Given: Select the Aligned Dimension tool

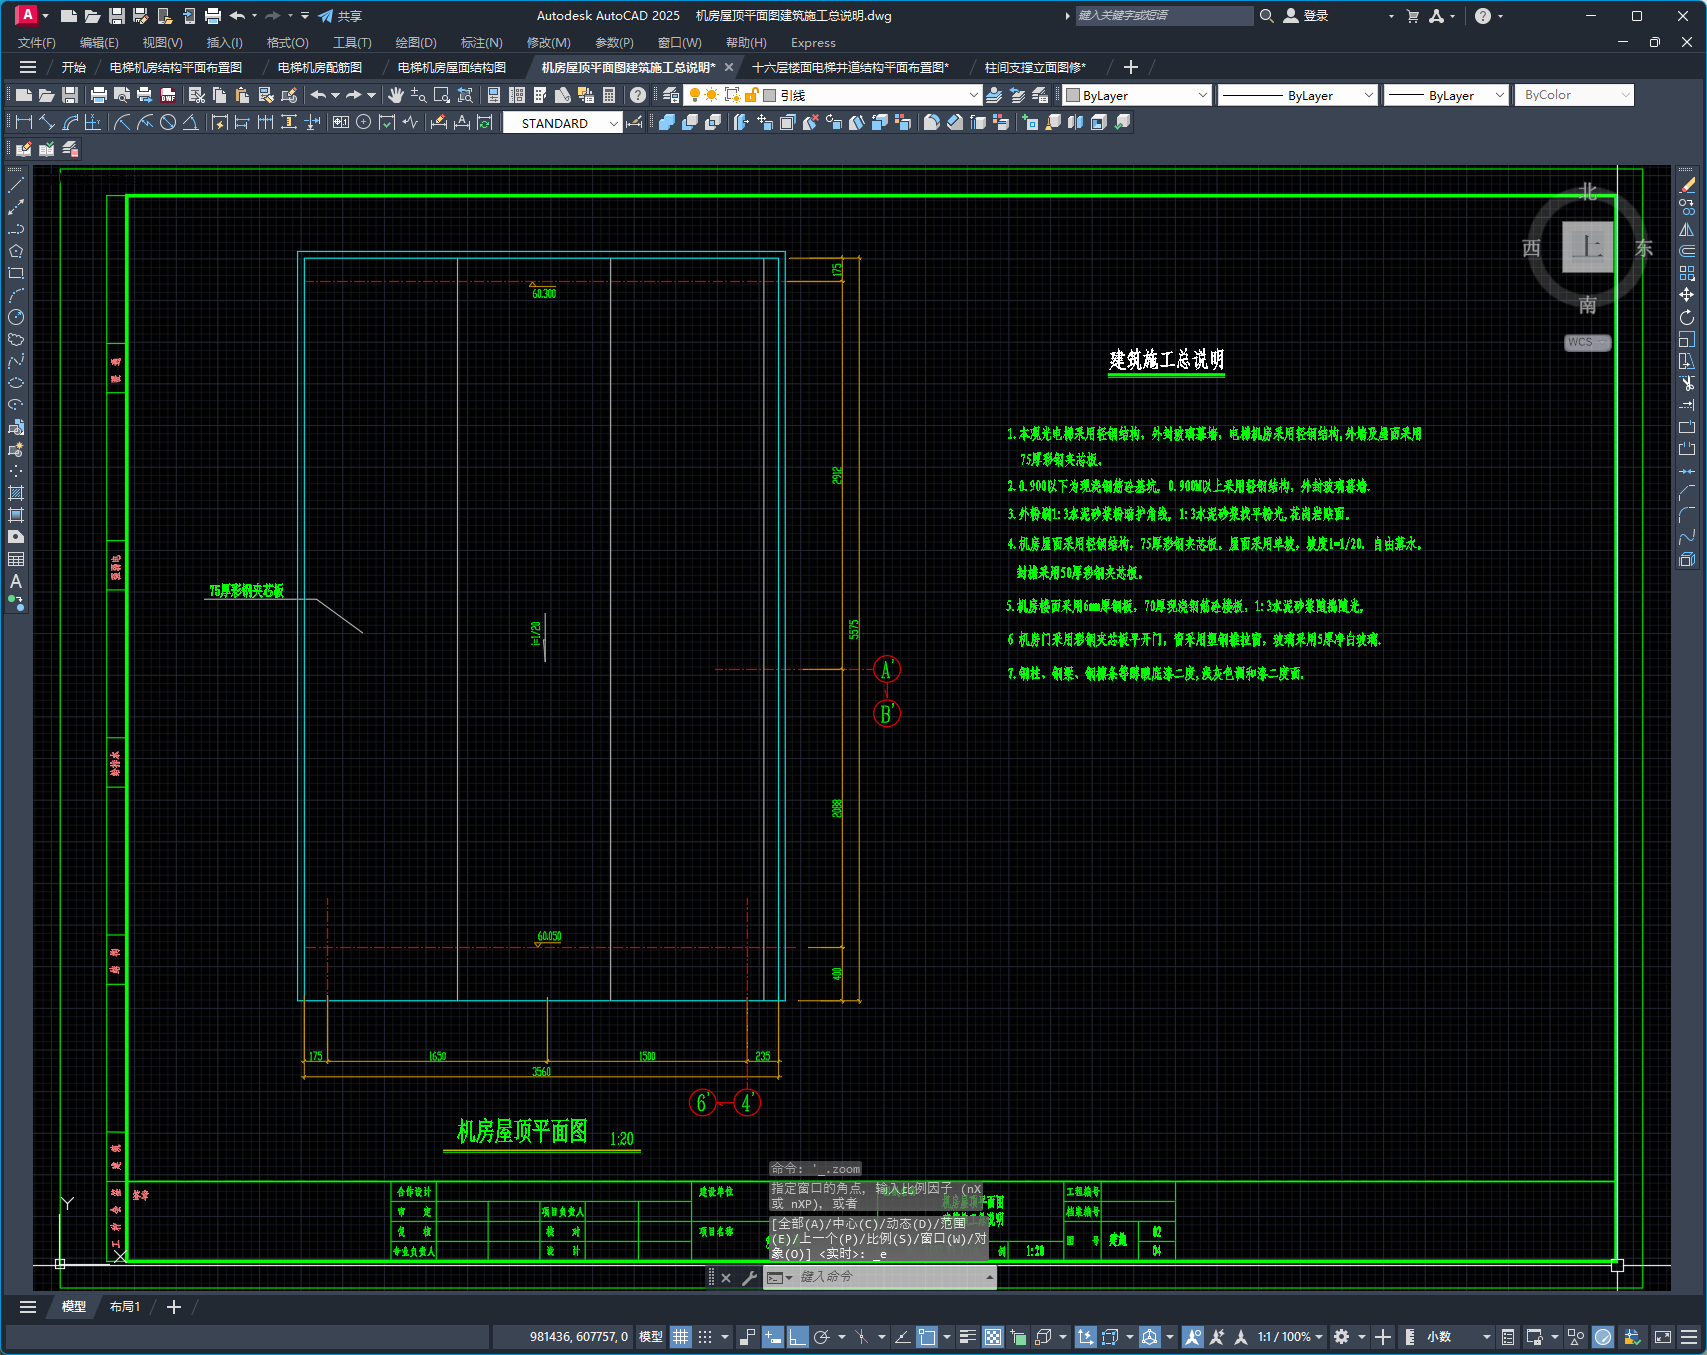Looking at the screenshot, I should 47,122.
